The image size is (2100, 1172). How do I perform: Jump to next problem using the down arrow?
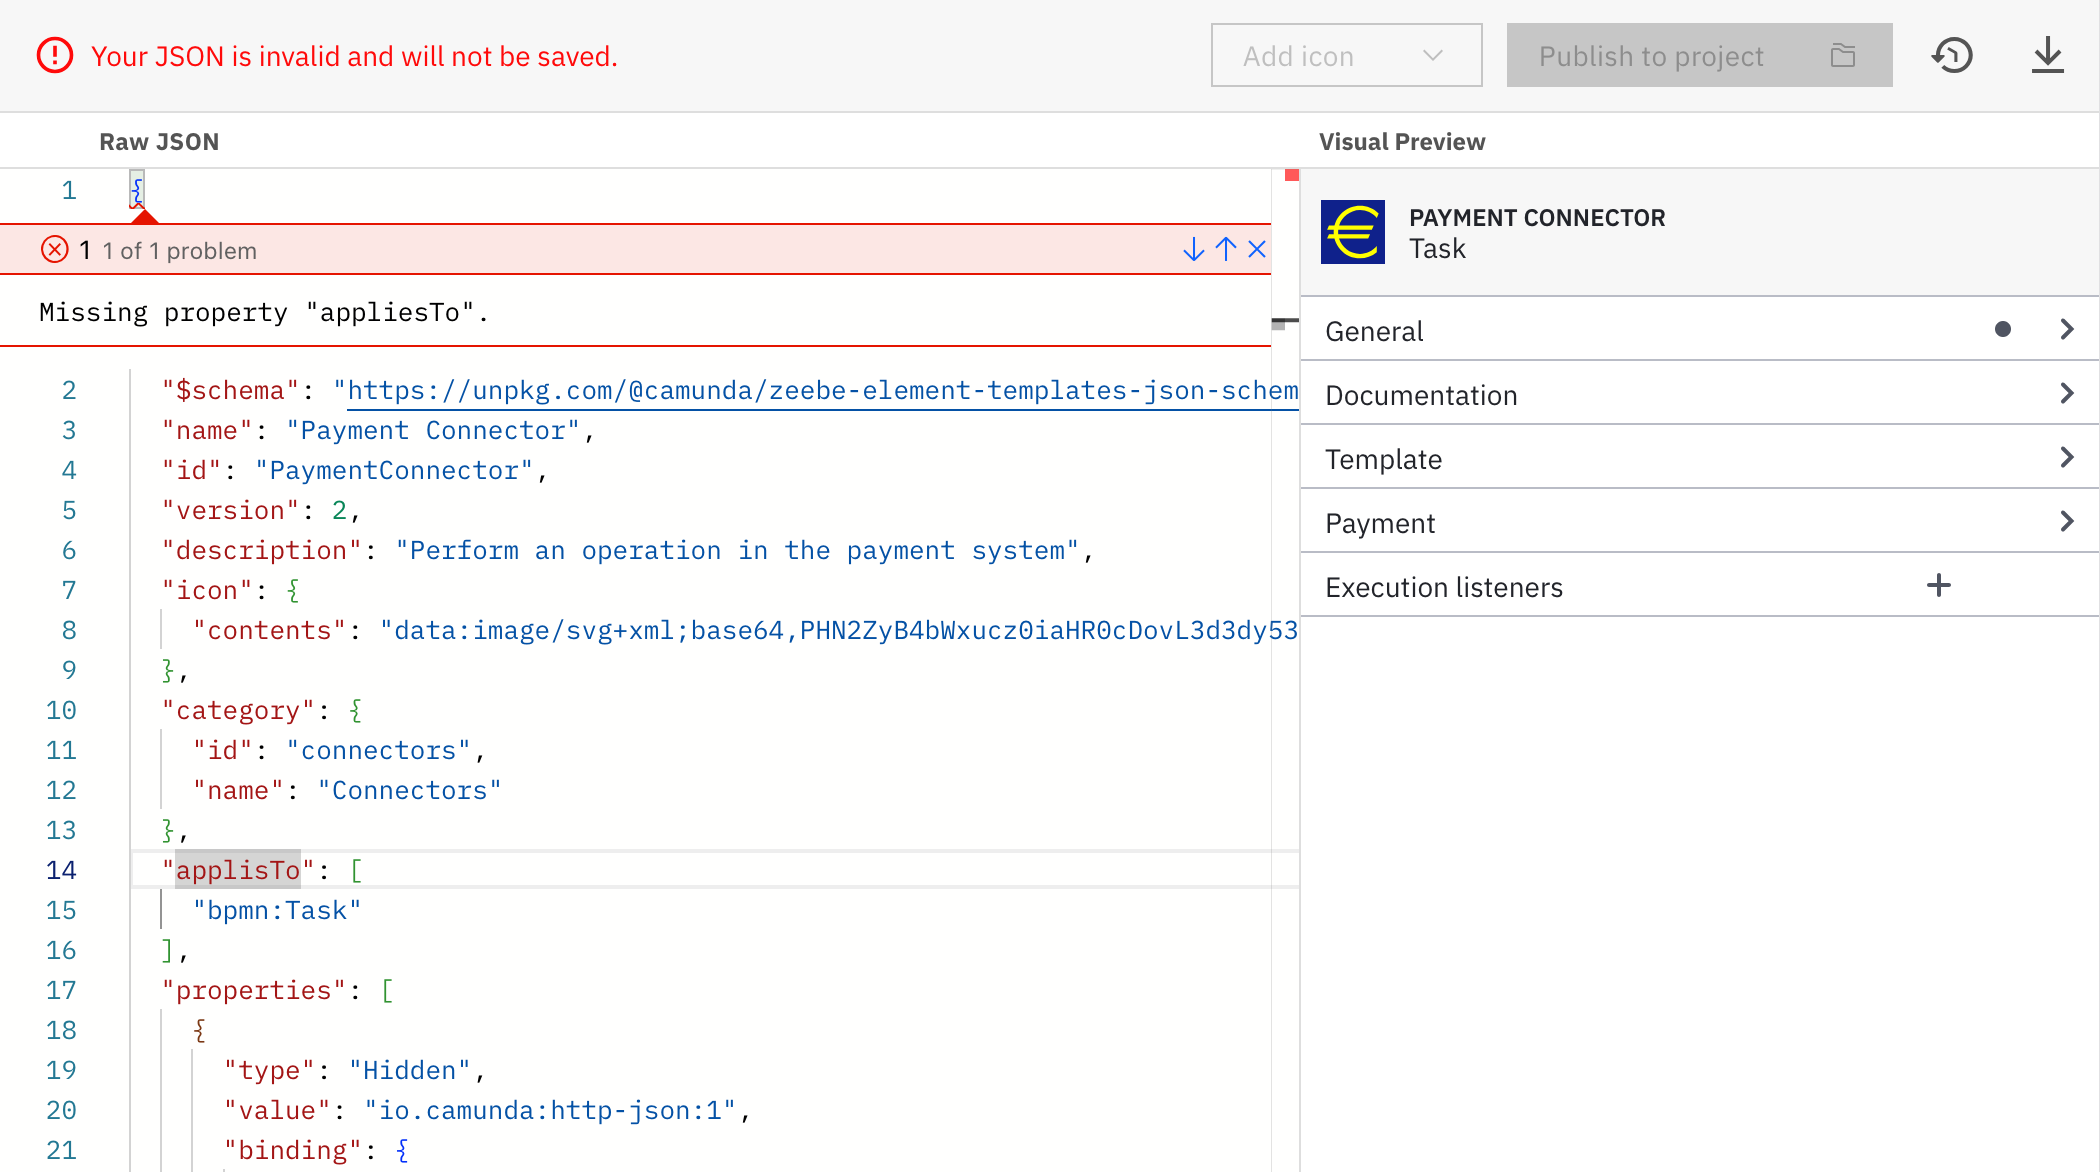(x=1193, y=249)
